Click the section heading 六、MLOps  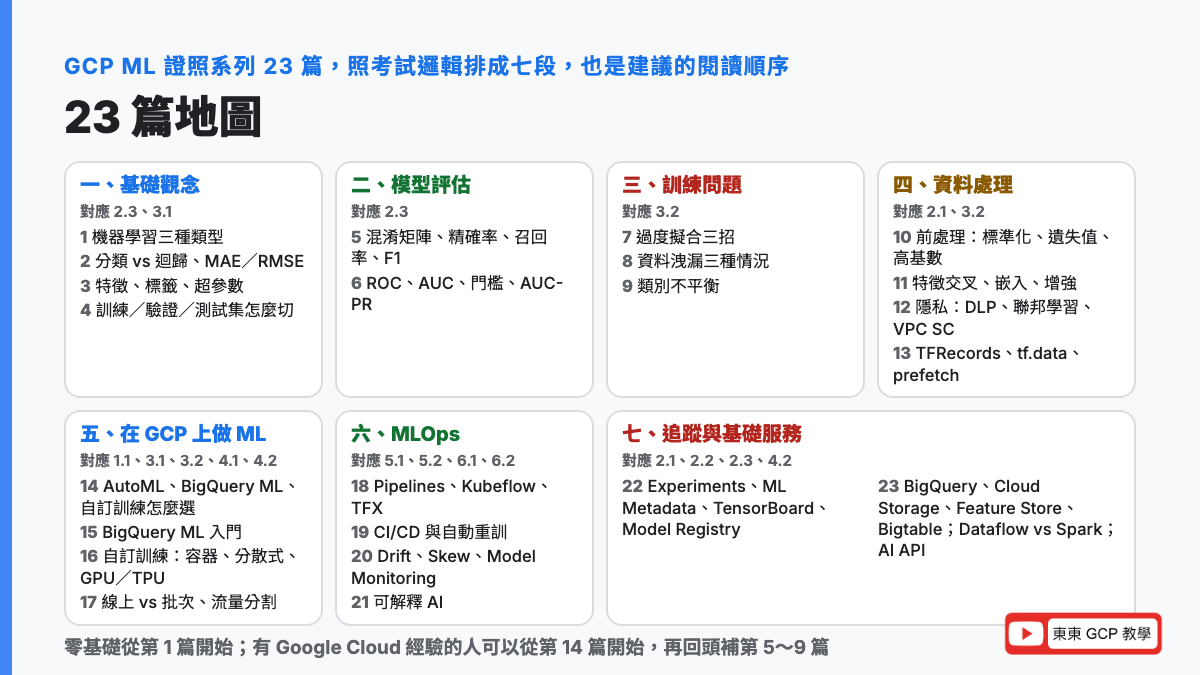405,434
